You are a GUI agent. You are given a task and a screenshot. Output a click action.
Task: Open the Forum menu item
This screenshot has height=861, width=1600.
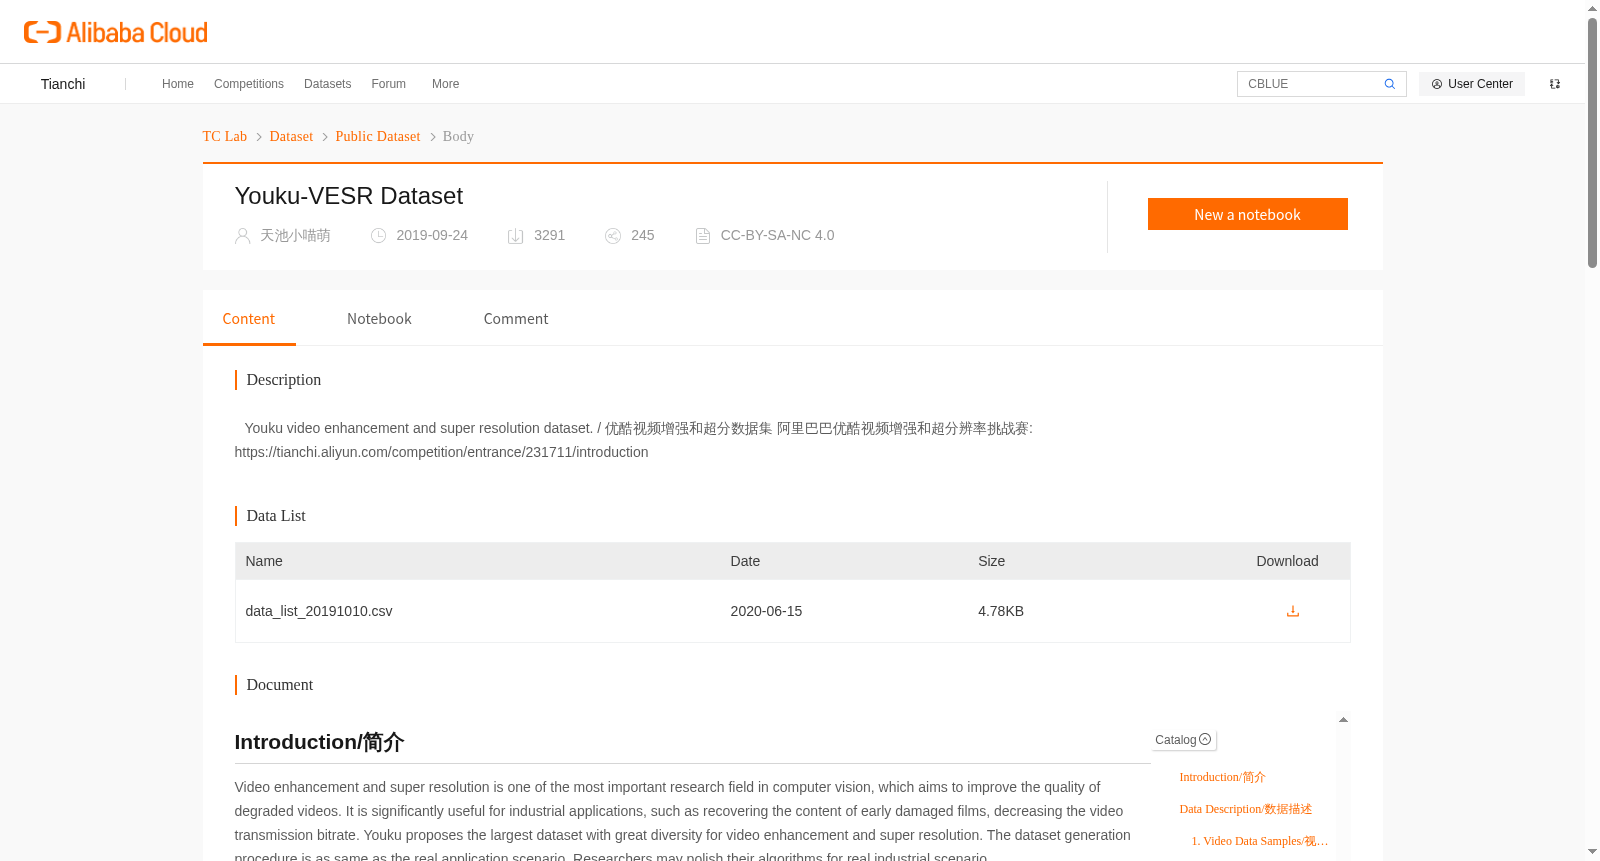pos(389,84)
